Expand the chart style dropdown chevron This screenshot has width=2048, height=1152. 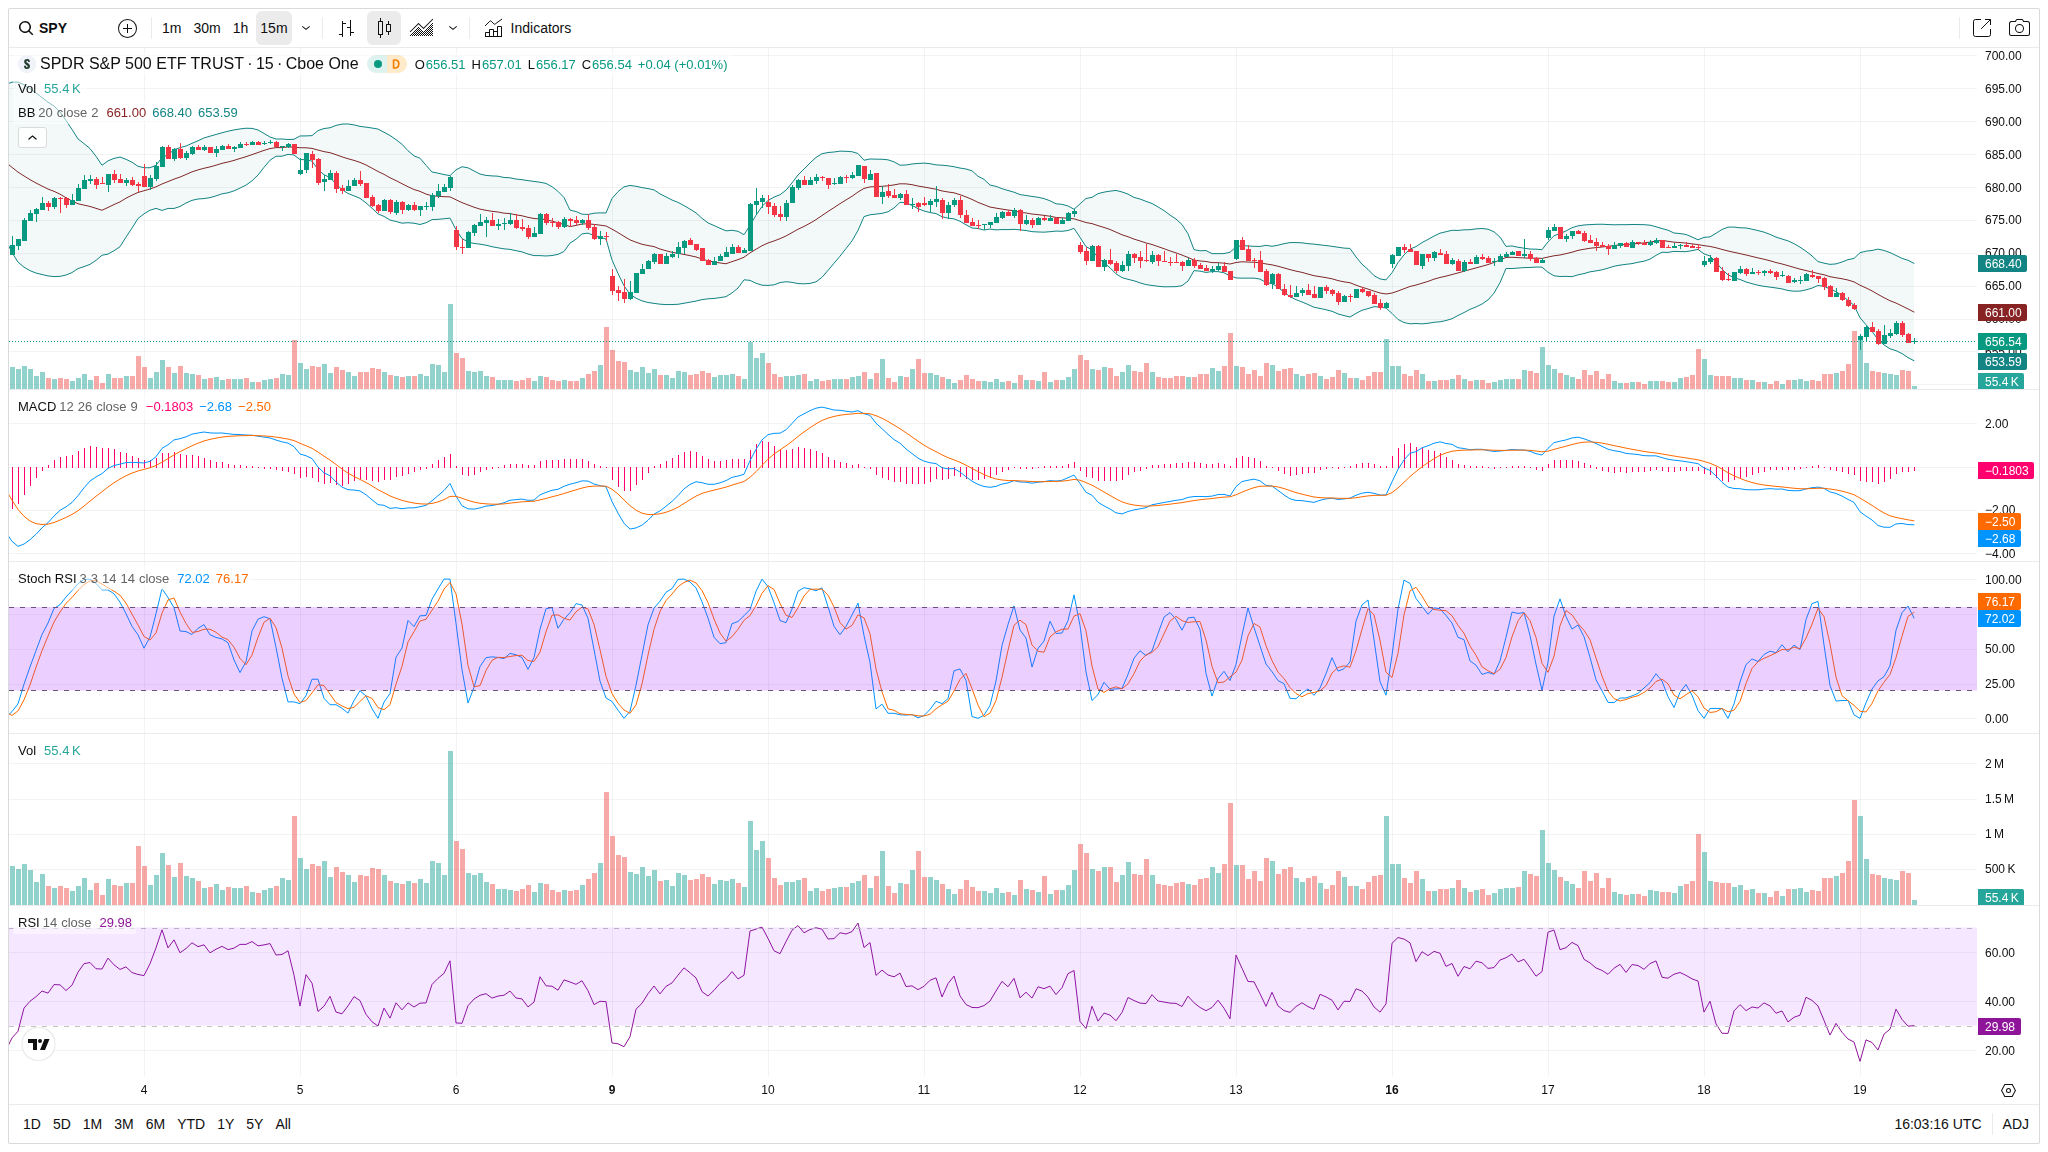(x=453, y=28)
